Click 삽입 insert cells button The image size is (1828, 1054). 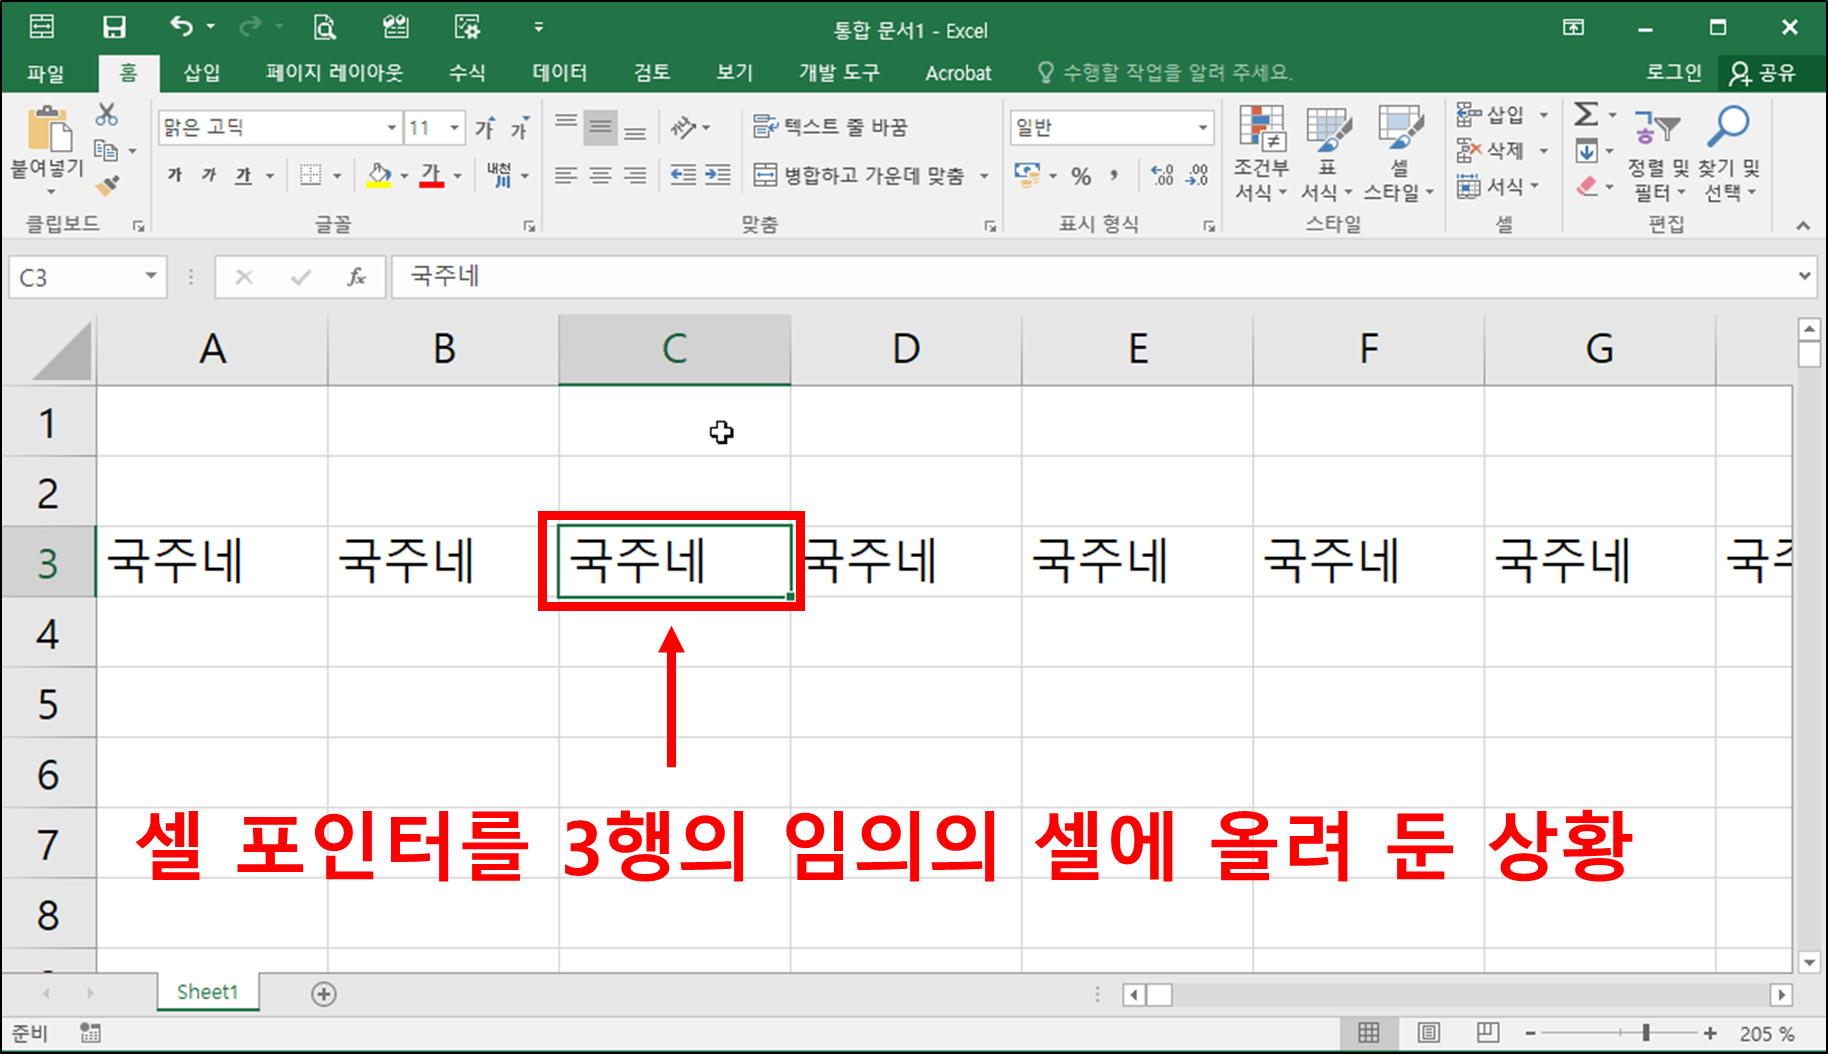[1491, 114]
